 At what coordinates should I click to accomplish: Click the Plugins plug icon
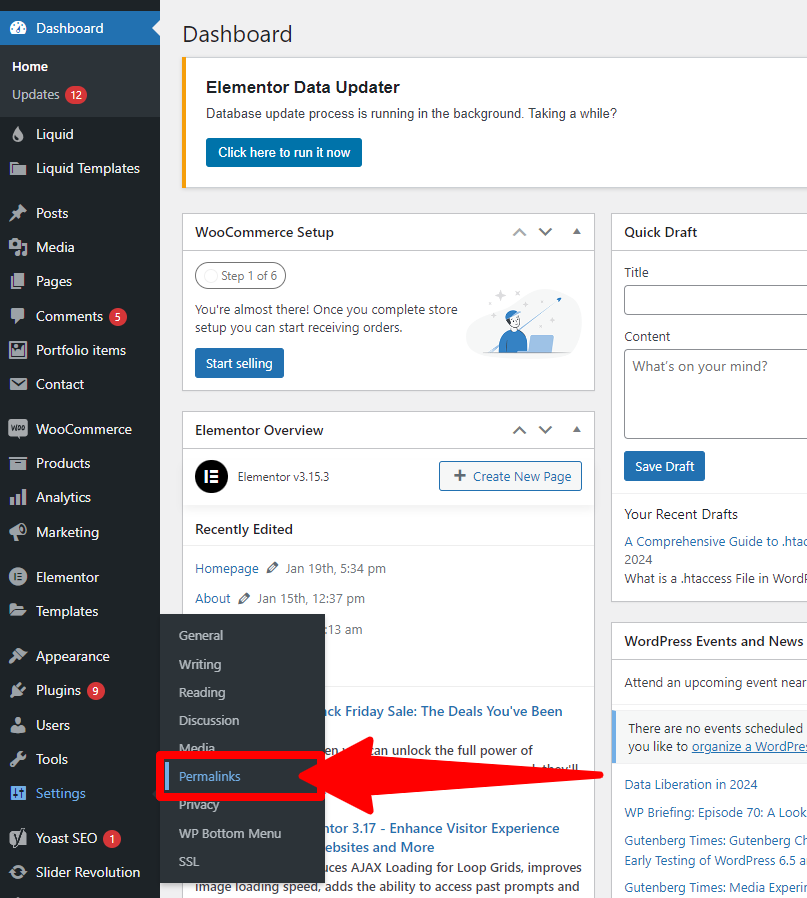pyautogui.click(x=18, y=690)
